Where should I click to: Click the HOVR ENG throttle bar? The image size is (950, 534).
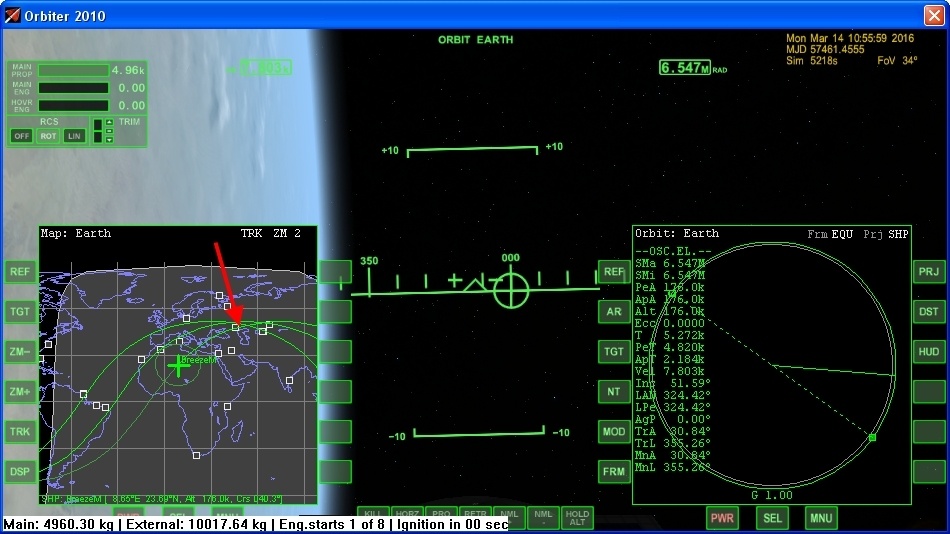73,105
